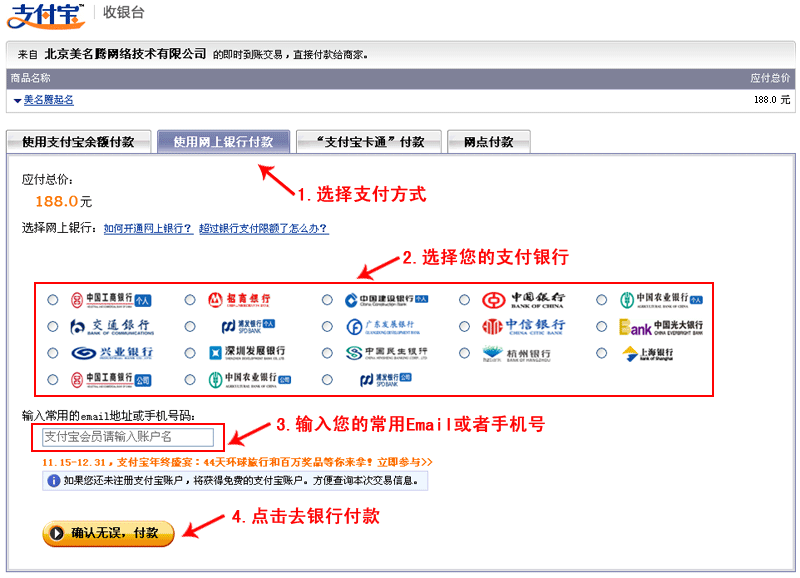Screen dimensions: 800x578
Task: Select the 中国工商银行 个人 radio button
Action: (x=53, y=300)
